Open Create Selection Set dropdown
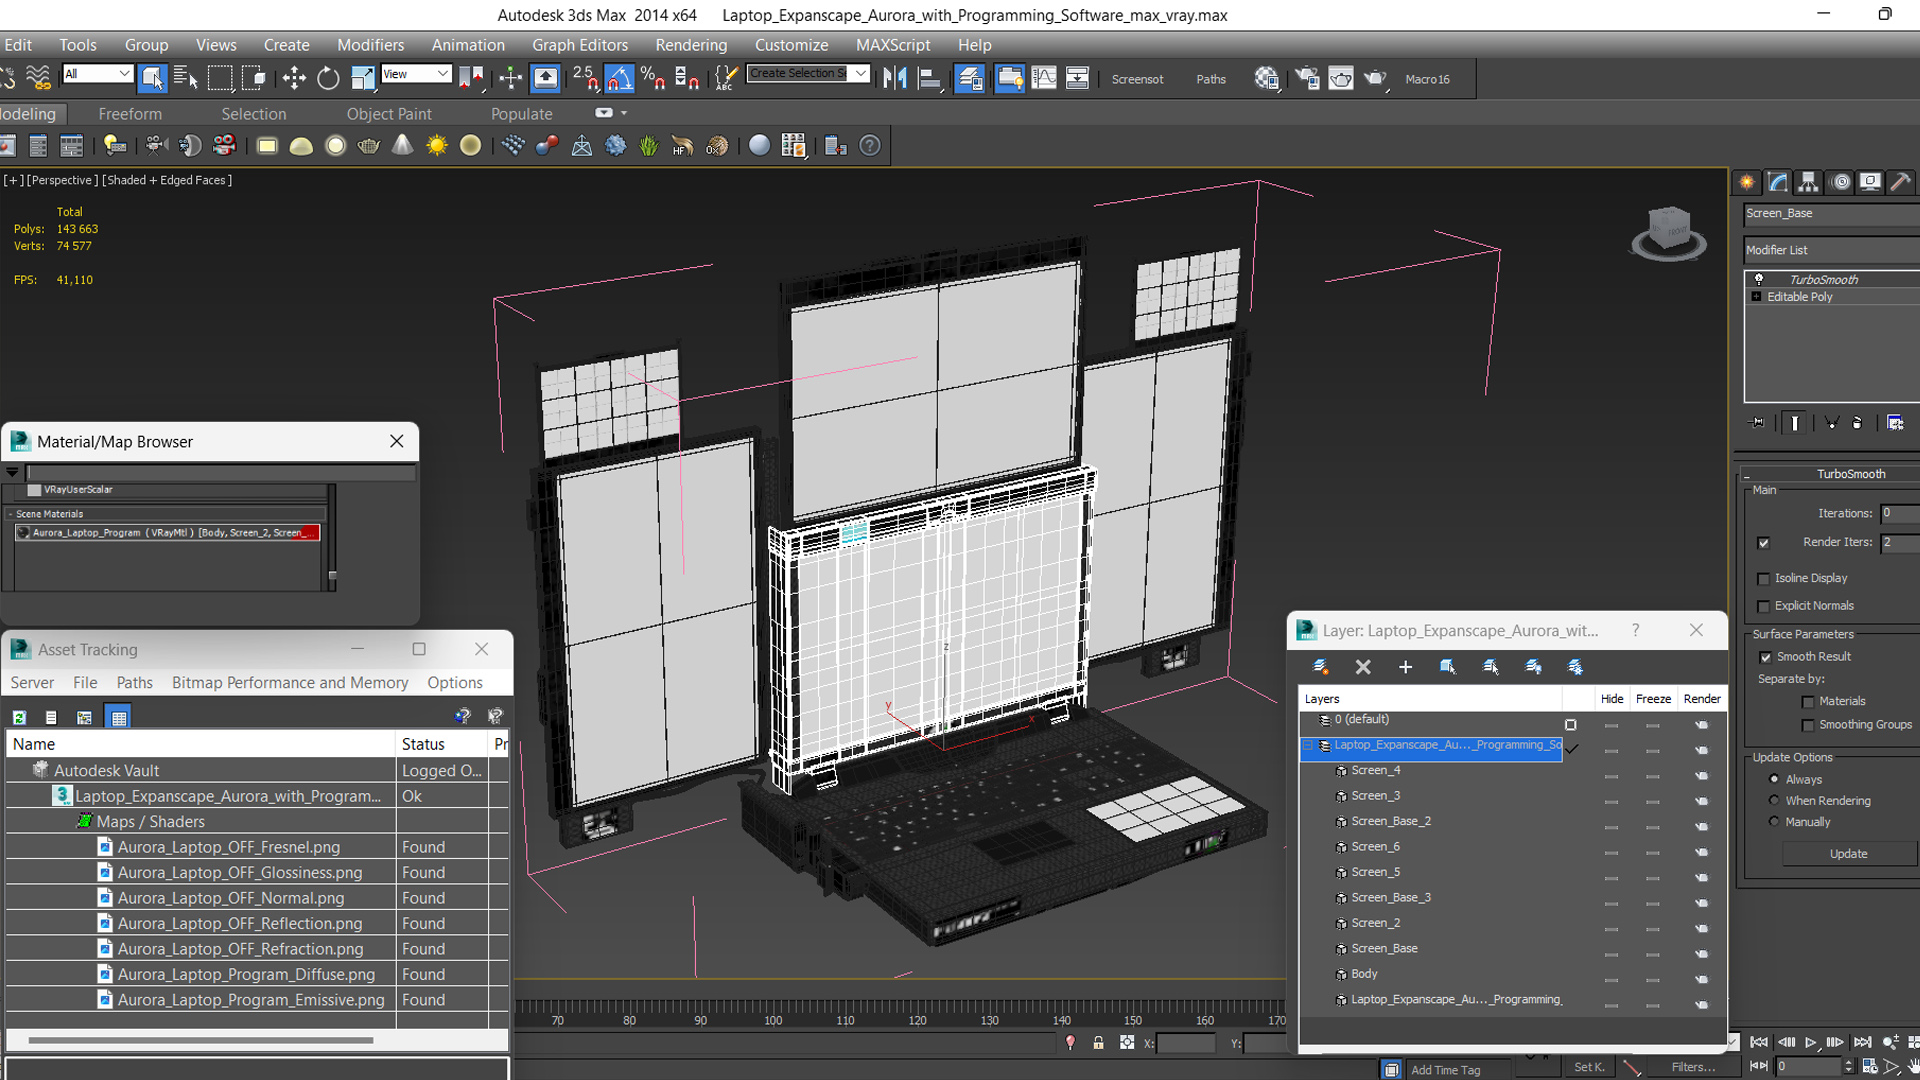Image resolution: width=1920 pixels, height=1080 pixels. tap(808, 73)
